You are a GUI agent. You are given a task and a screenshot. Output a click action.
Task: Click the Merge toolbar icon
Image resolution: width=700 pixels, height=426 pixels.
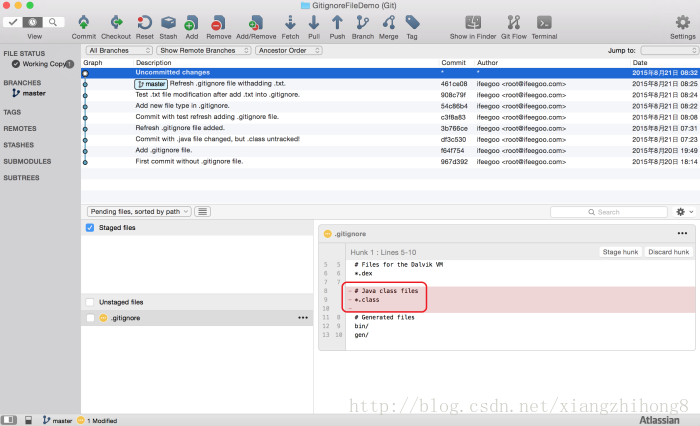pos(388,22)
